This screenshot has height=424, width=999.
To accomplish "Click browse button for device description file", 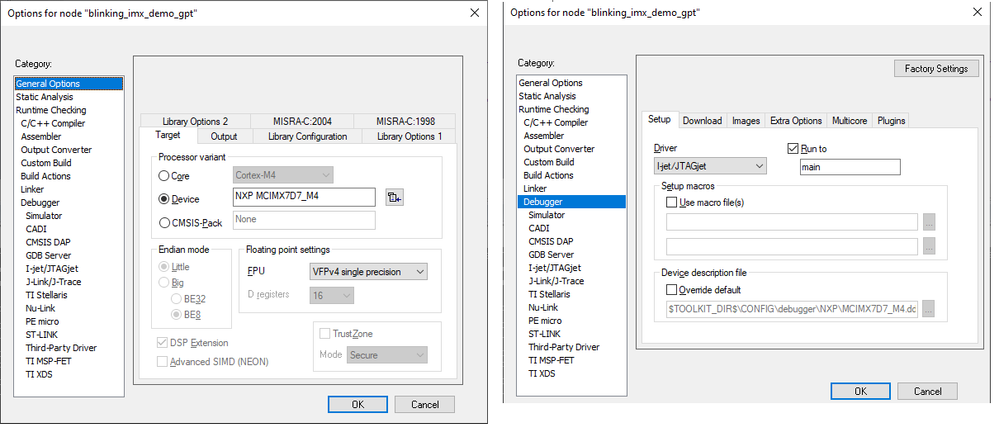I will 930,310.
